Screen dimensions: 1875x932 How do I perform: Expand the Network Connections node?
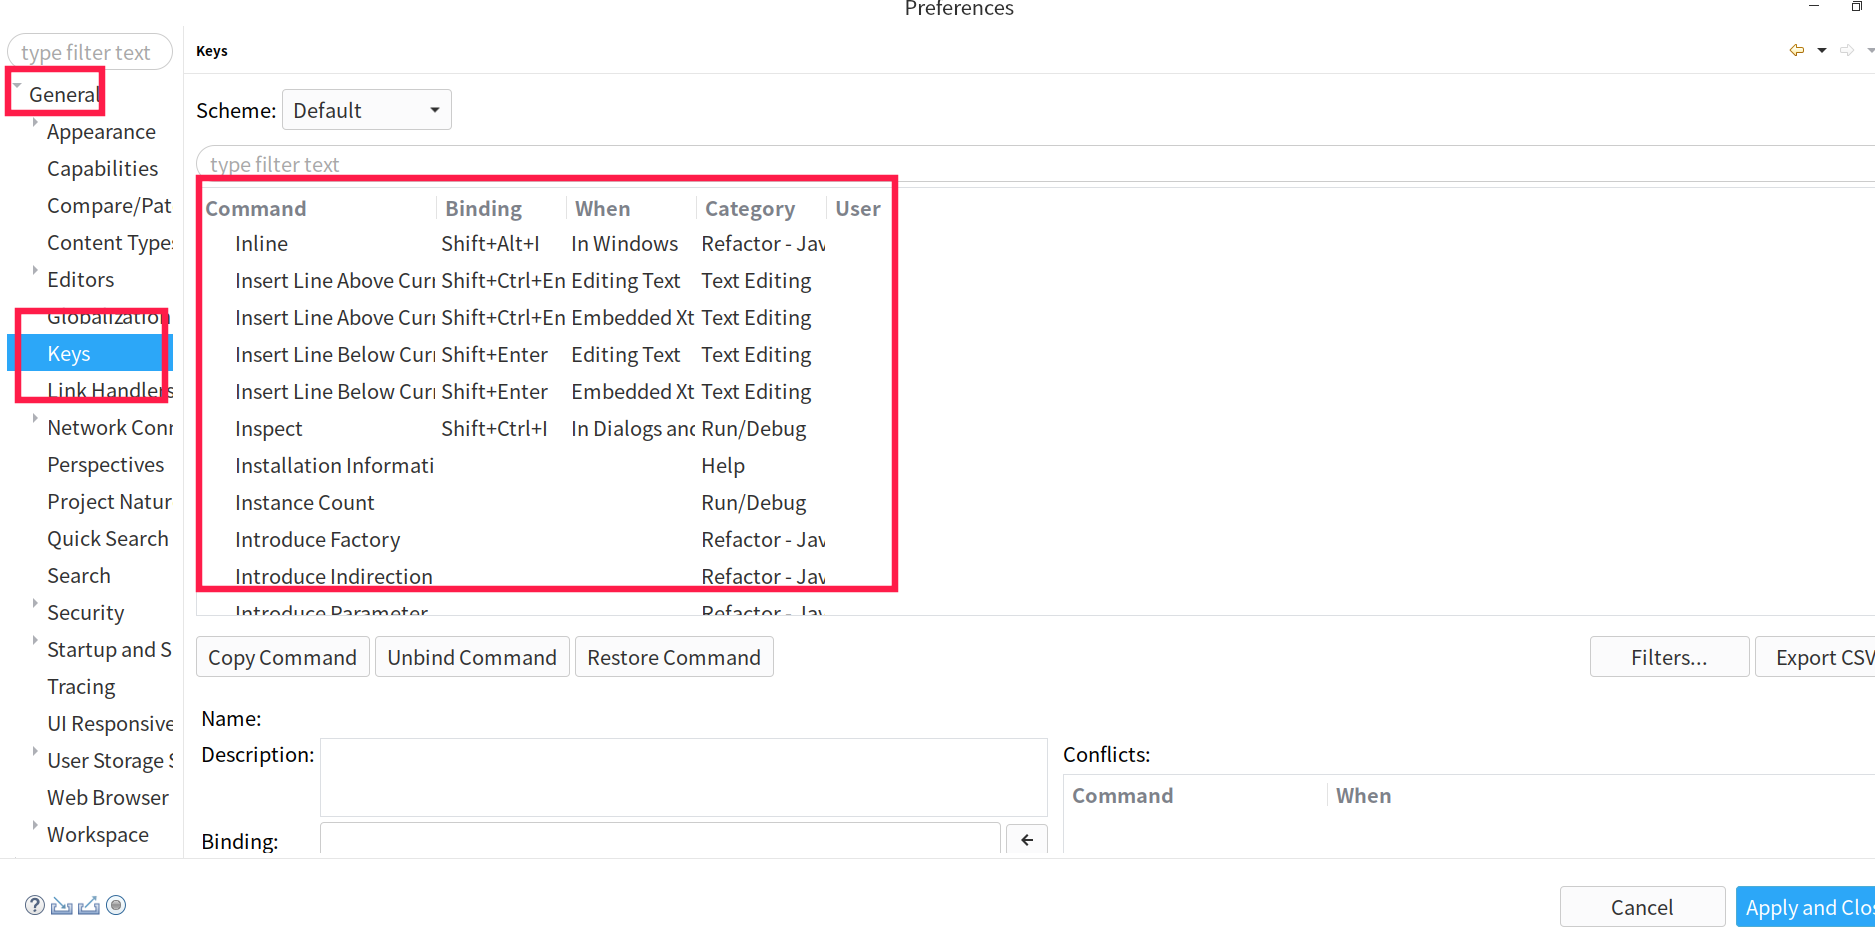click(x=35, y=419)
